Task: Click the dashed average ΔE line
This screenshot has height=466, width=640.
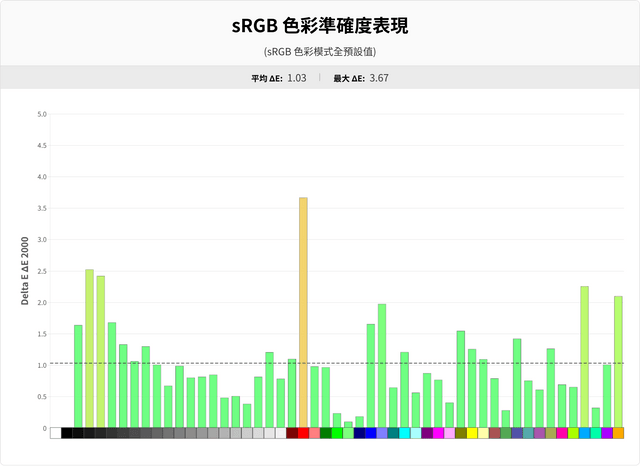Action: [x=337, y=363]
